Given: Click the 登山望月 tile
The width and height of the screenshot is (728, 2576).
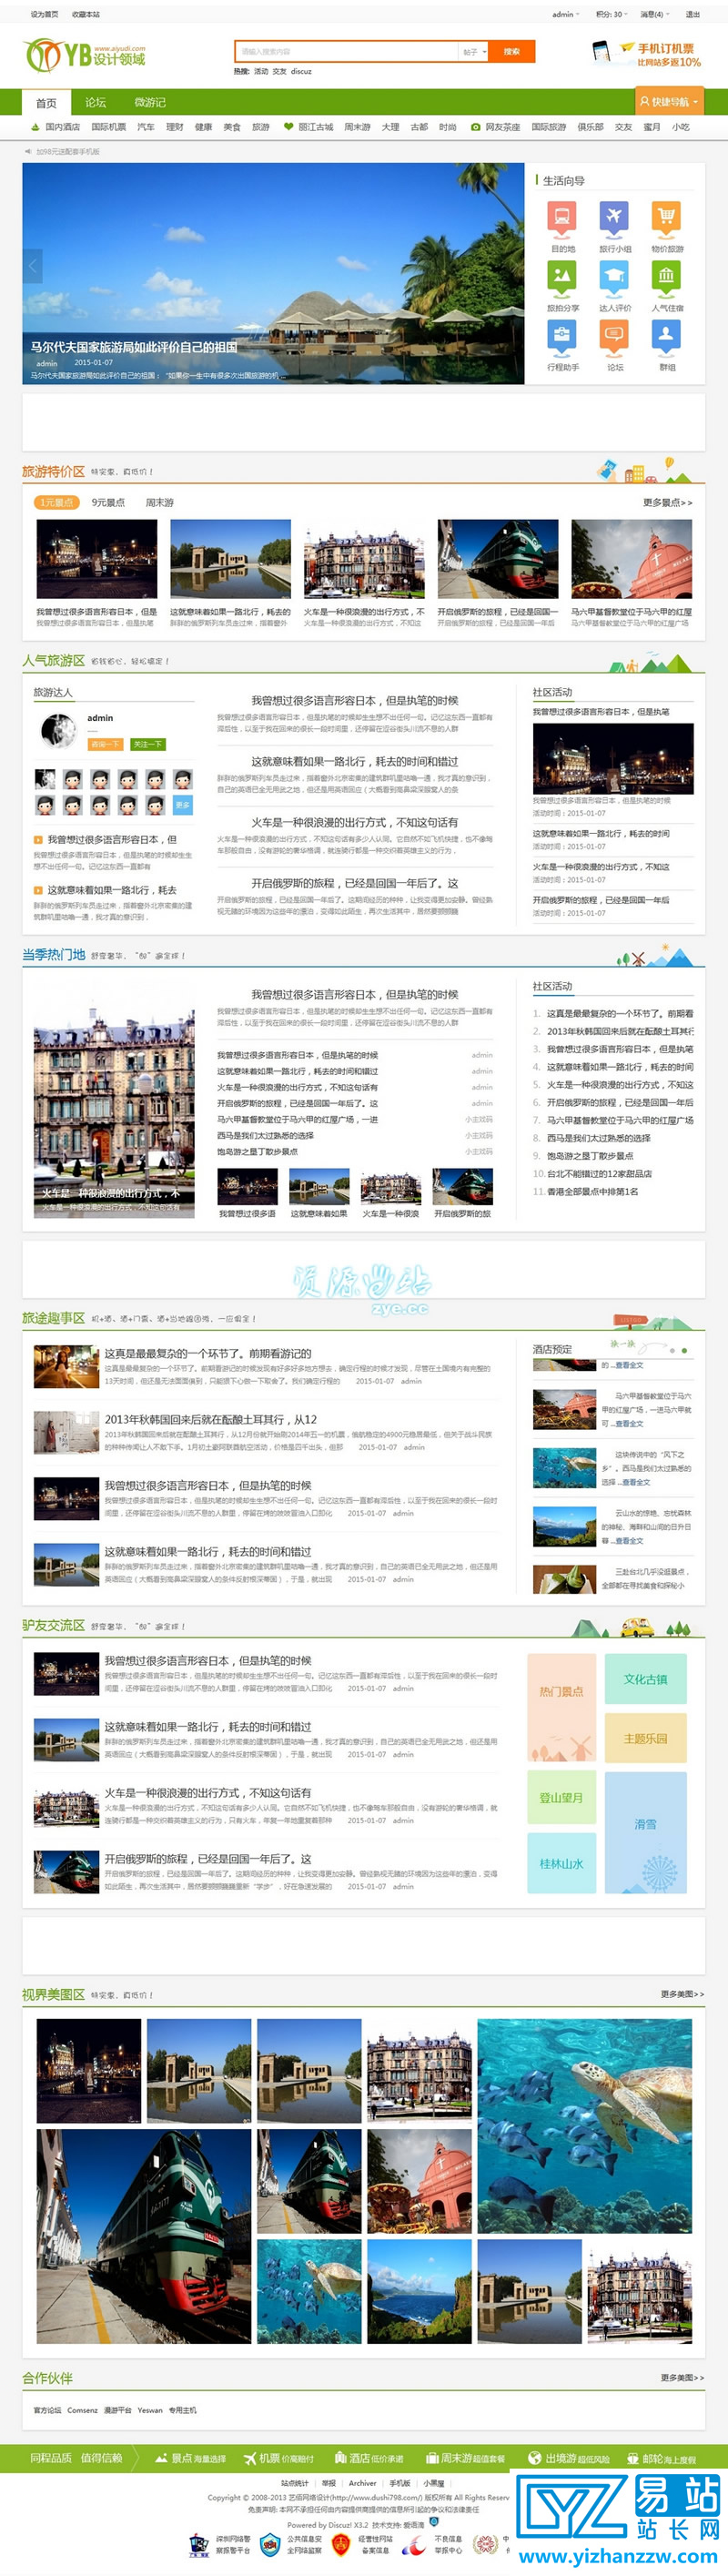Looking at the screenshot, I should point(561,1796).
